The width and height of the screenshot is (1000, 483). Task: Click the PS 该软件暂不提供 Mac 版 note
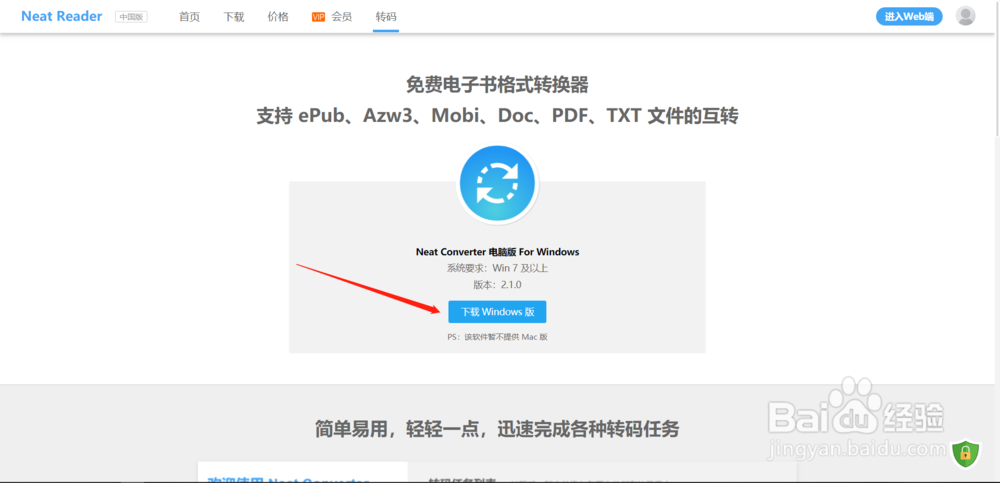[x=497, y=337]
